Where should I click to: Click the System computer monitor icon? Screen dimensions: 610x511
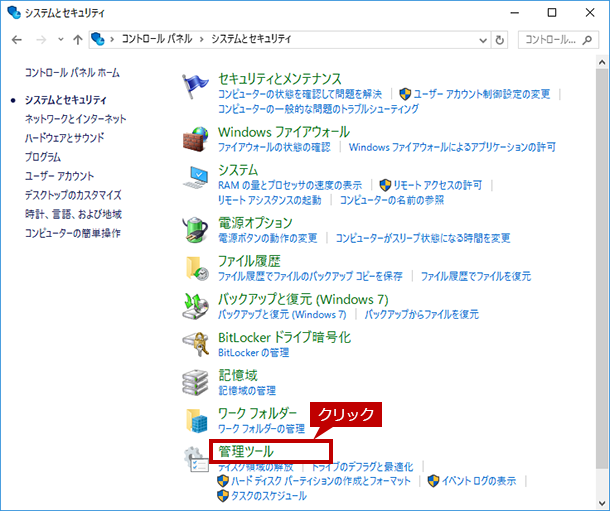[195, 177]
